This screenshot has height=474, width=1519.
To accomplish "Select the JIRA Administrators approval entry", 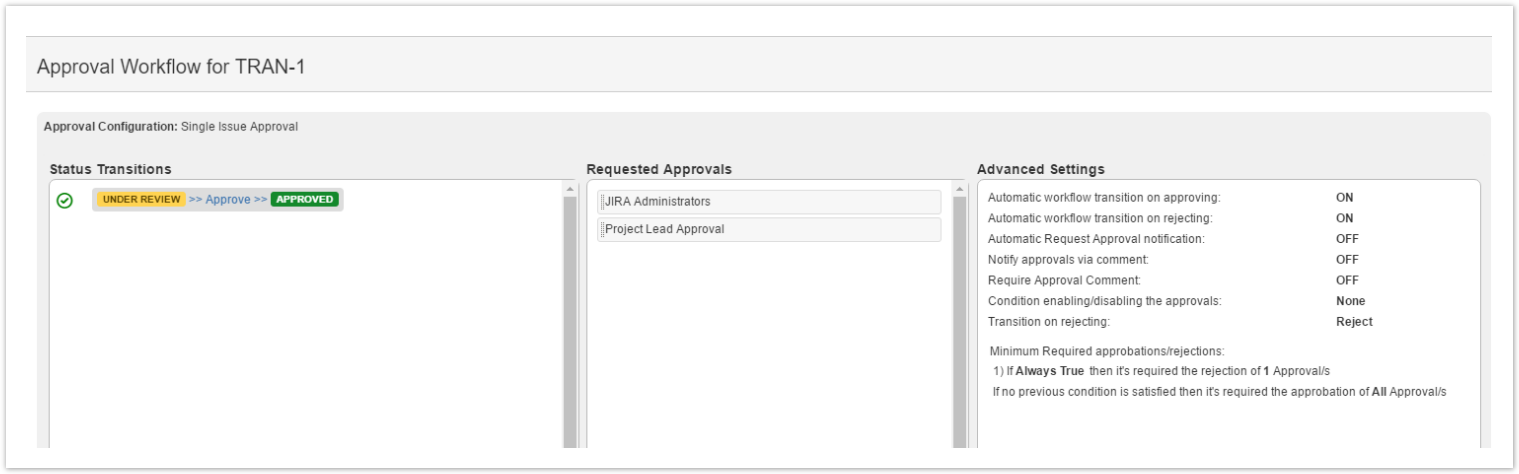I will click(770, 202).
